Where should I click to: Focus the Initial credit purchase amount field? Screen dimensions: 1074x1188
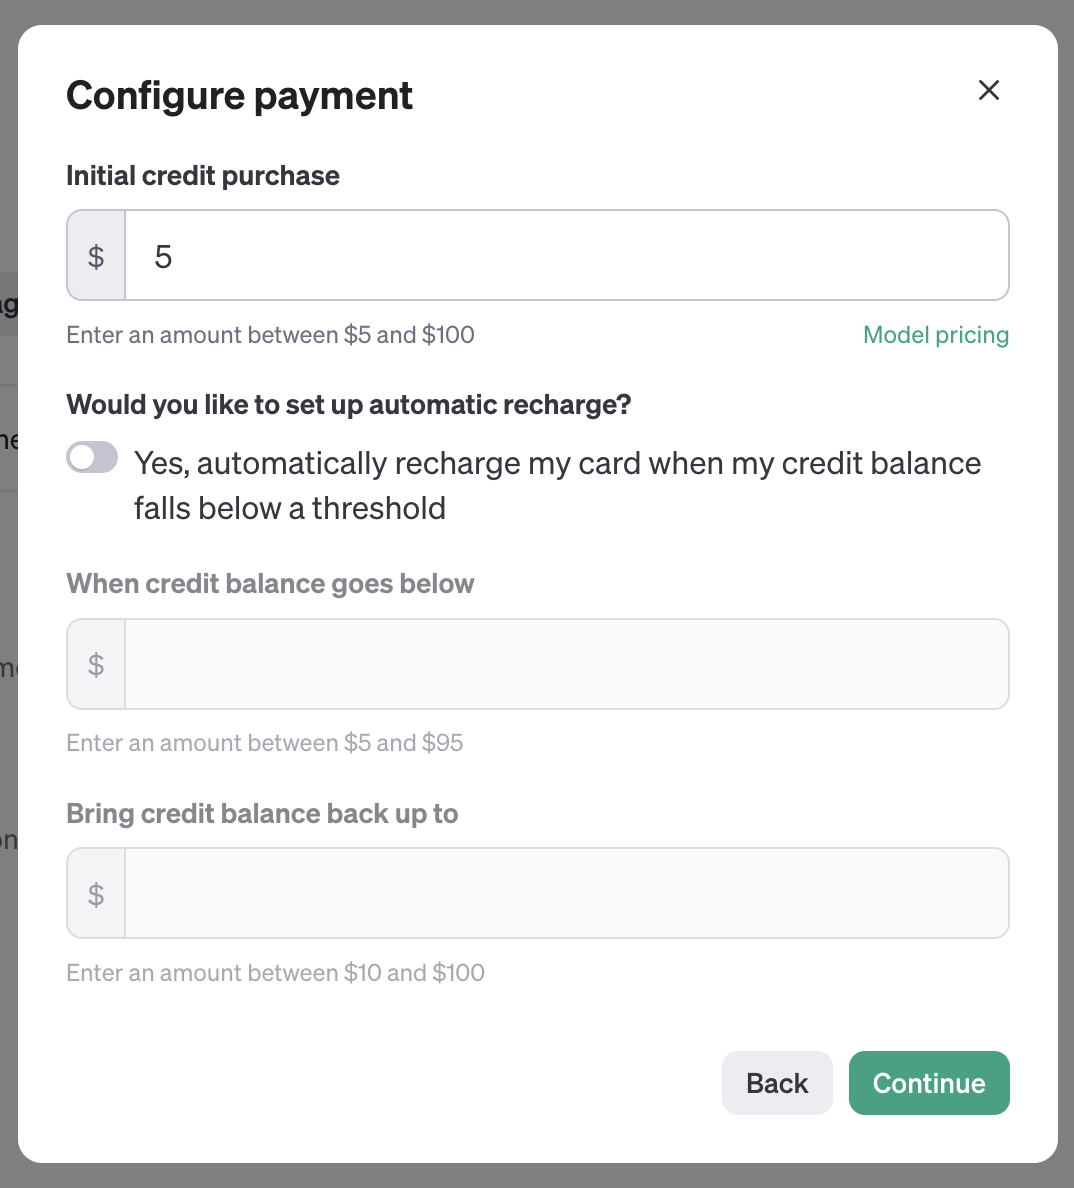[566, 256]
